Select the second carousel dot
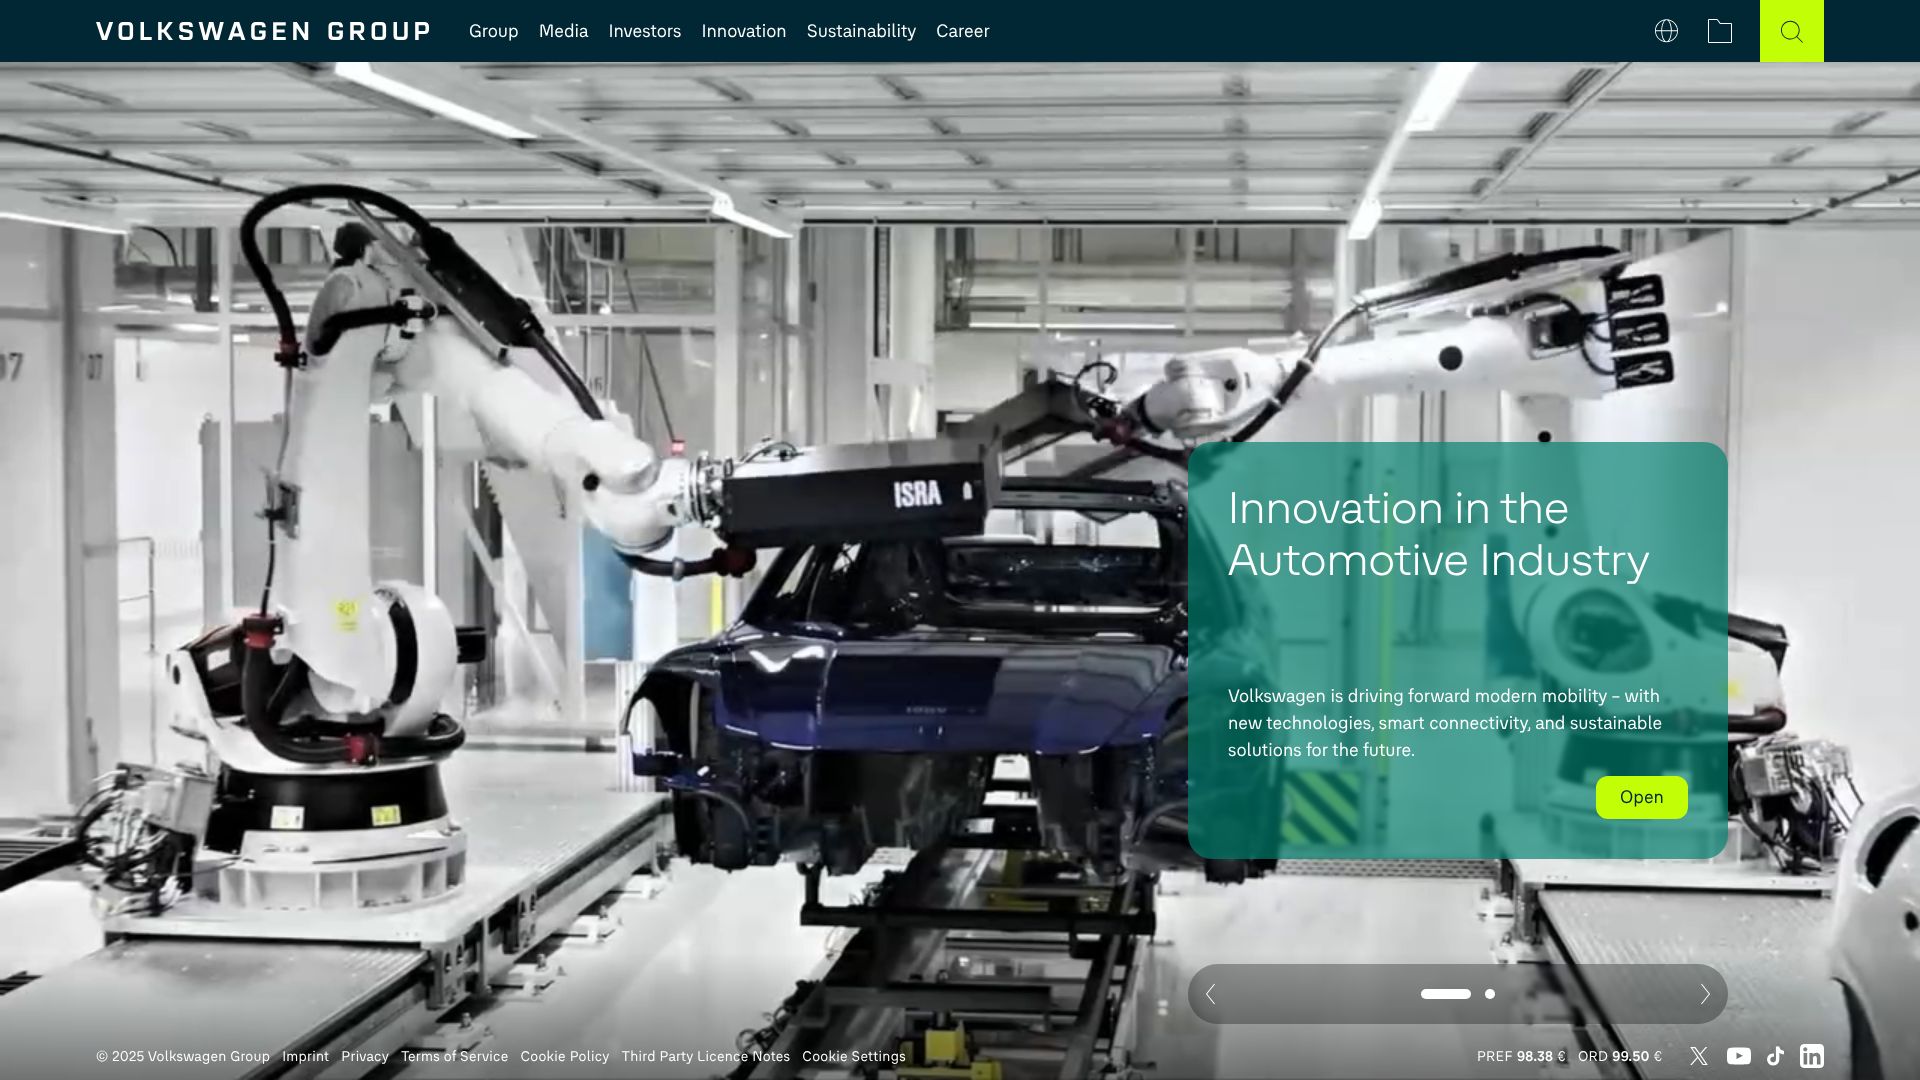 click(1490, 994)
